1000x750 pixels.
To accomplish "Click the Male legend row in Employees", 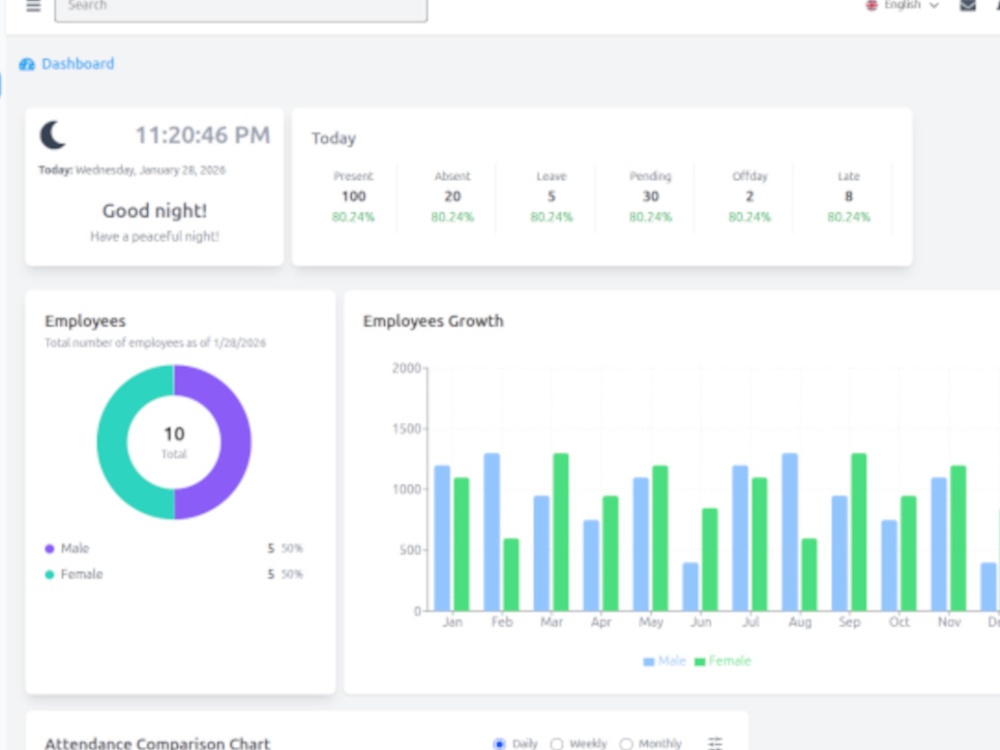I will (x=173, y=548).
